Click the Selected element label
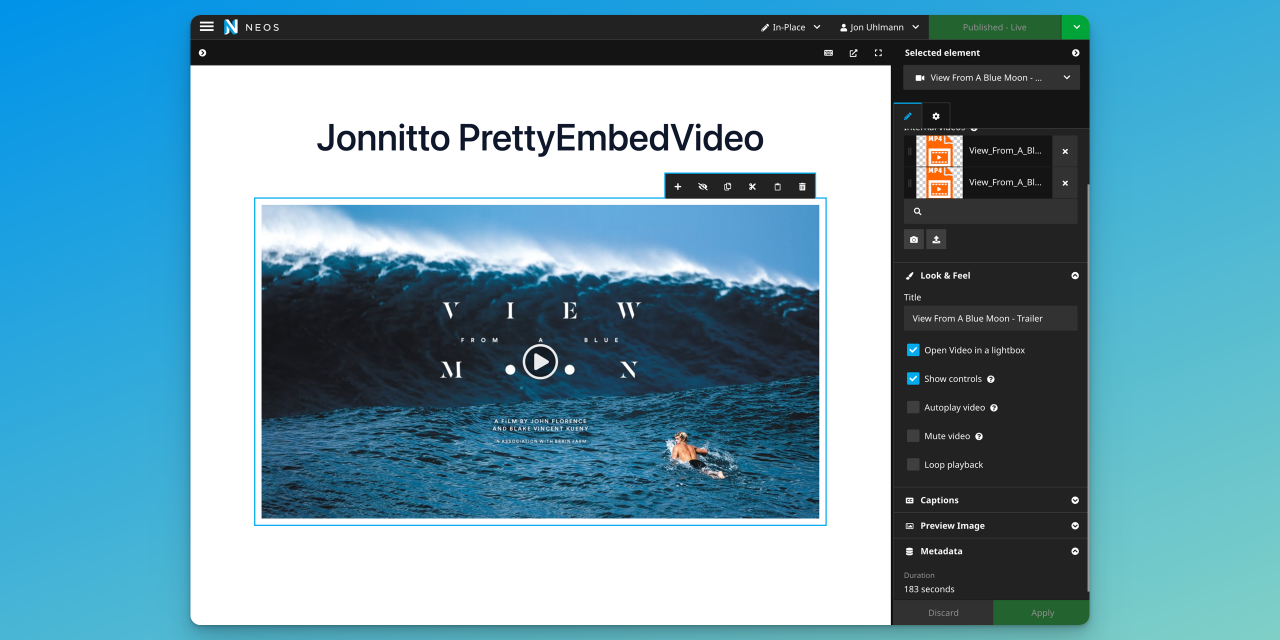The image size is (1280, 640). (942, 53)
